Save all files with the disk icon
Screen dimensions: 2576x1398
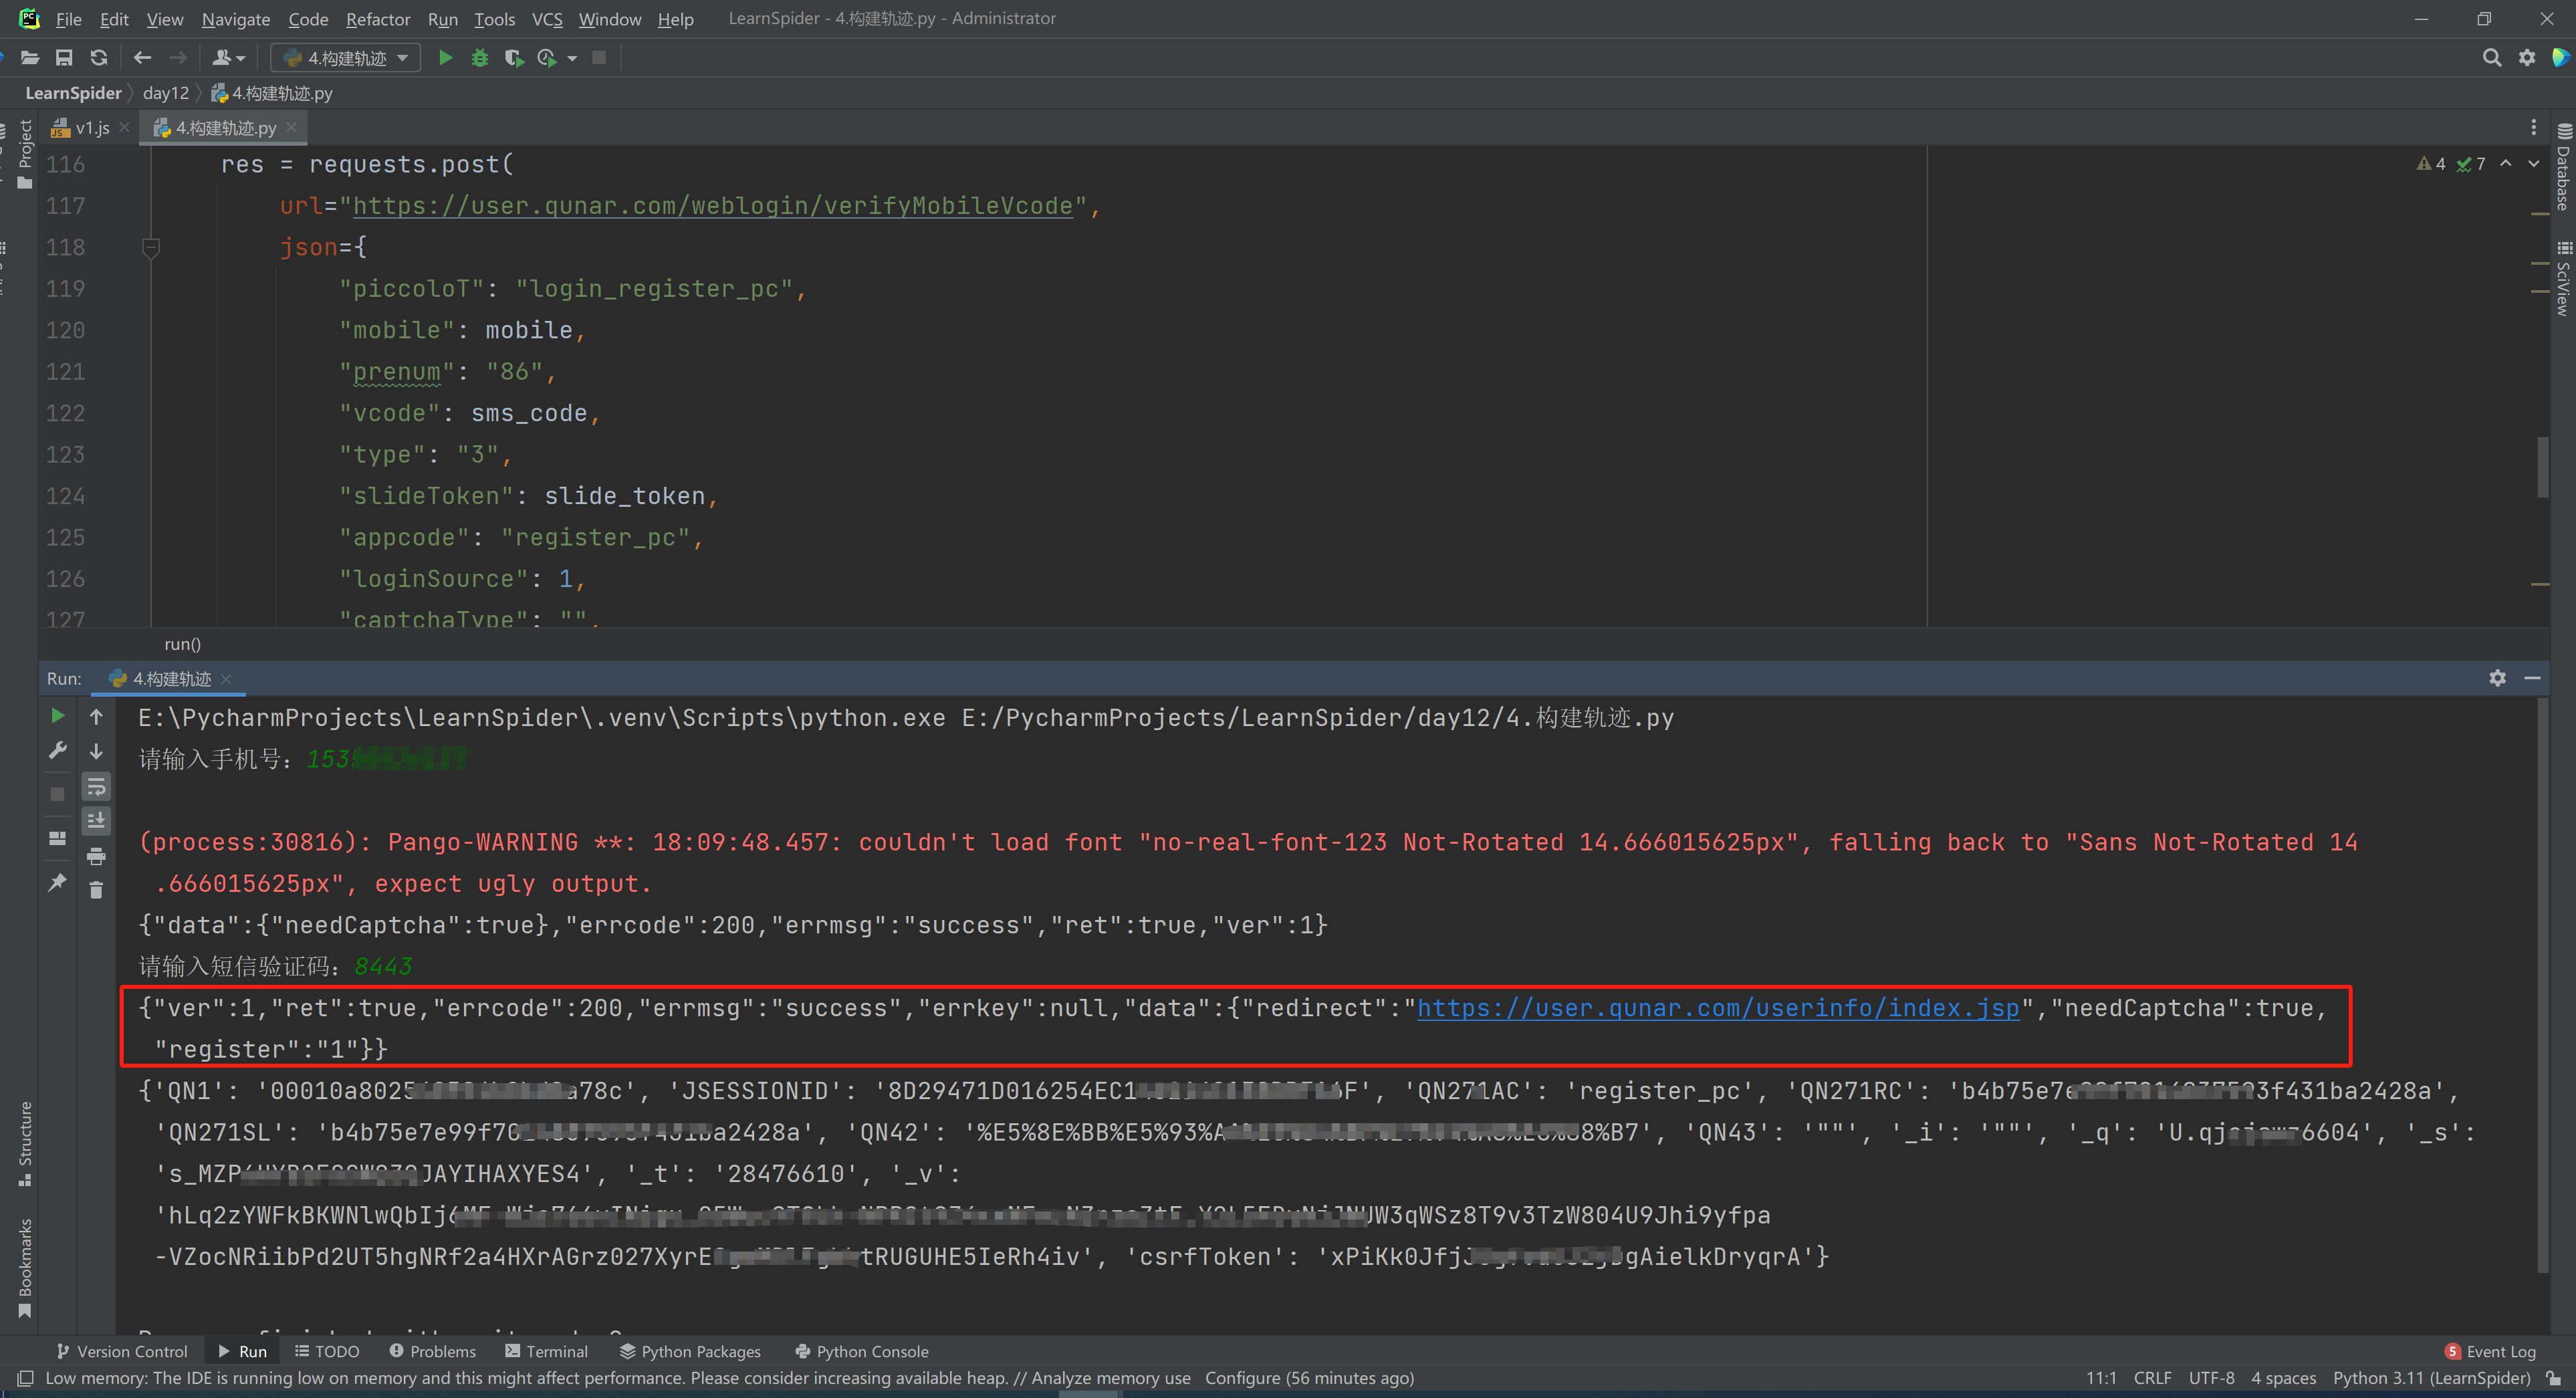click(x=64, y=58)
